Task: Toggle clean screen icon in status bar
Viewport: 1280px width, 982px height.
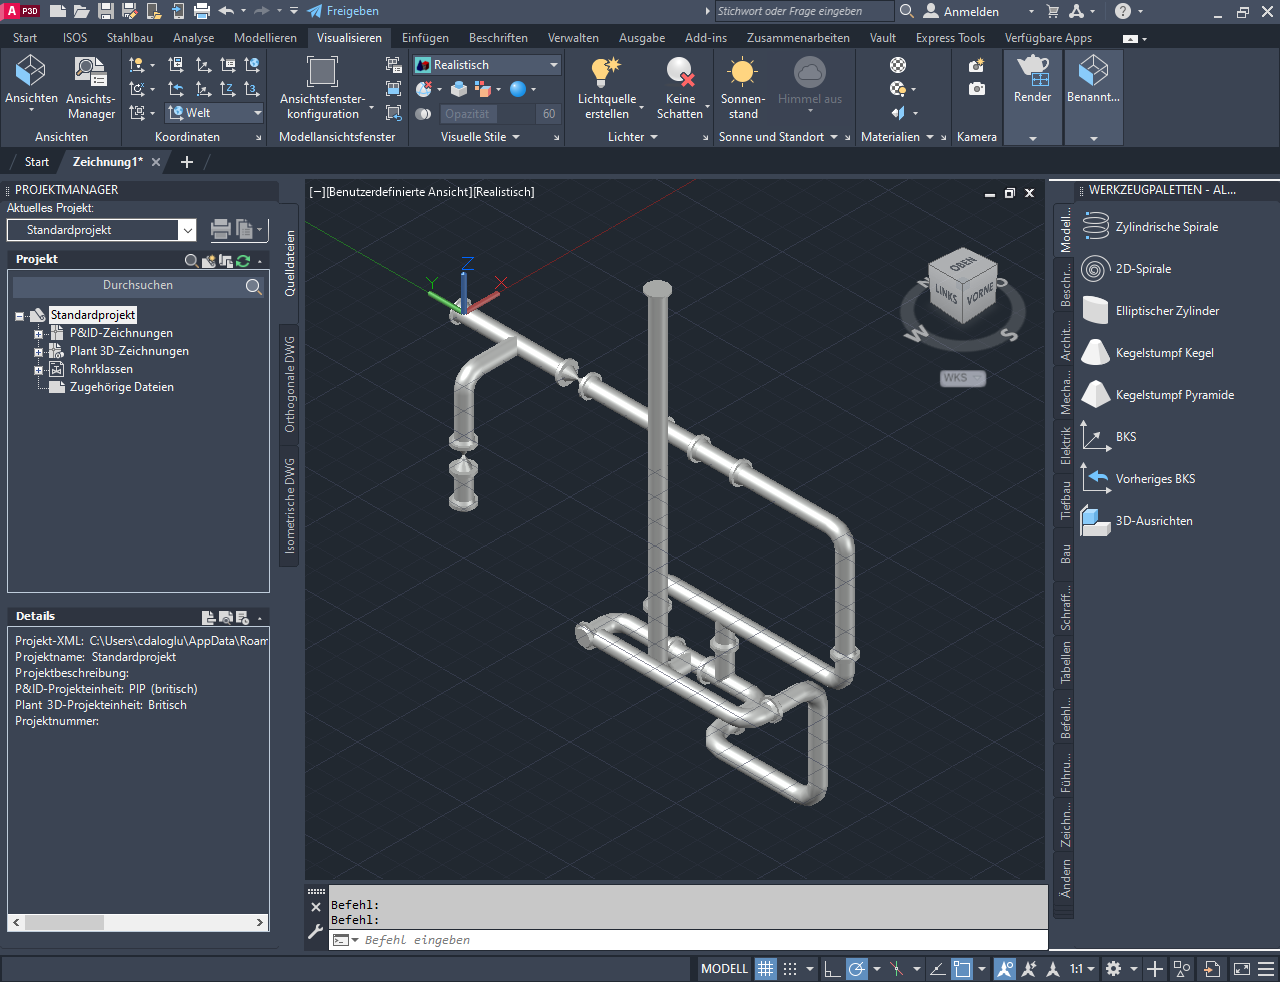Action: pyautogui.click(x=1242, y=969)
